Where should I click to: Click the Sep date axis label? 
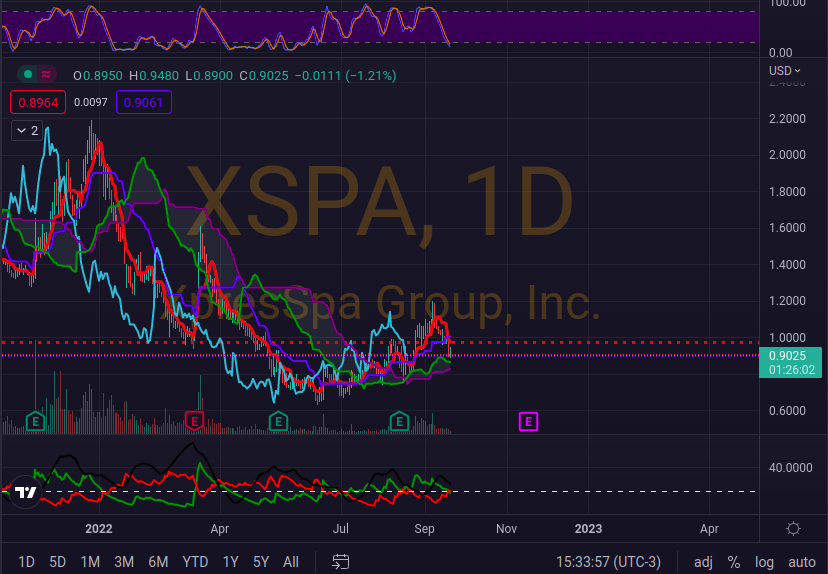pyautogui.click(x=424, y=529)
